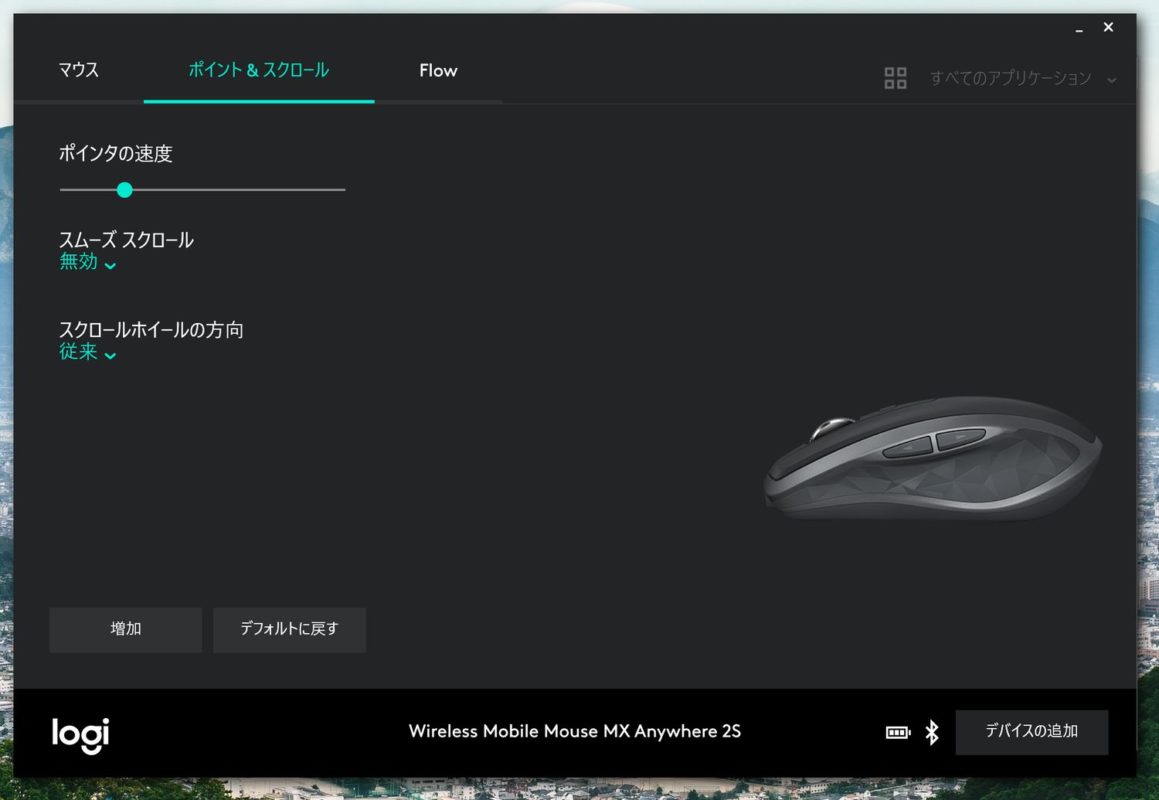
Task: Open the スクロールホイールの方向 従来 dropdown
Action: point(87,352)
